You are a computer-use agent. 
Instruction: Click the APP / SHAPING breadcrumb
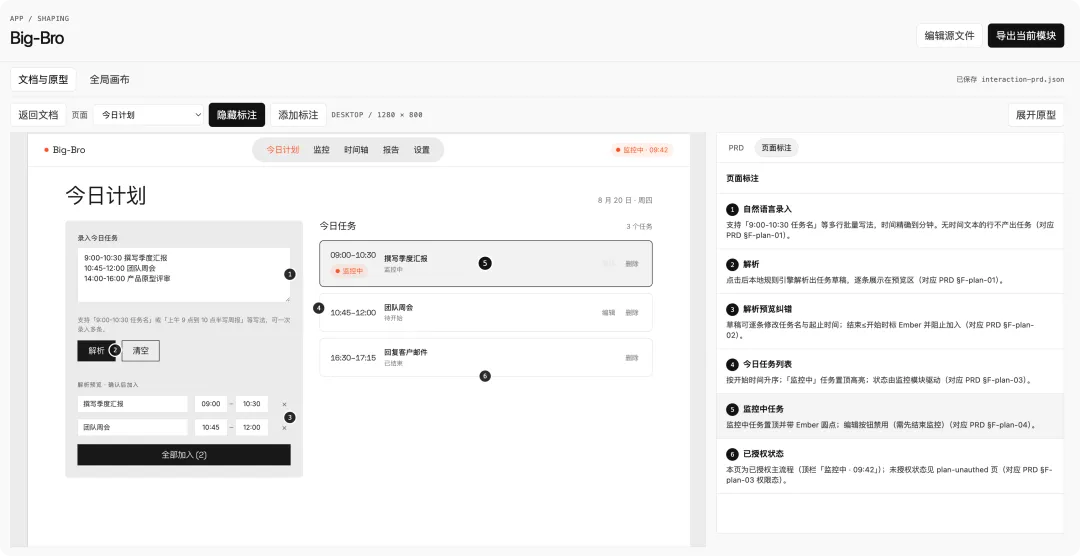pyautogui.click(x=39, y=19)
